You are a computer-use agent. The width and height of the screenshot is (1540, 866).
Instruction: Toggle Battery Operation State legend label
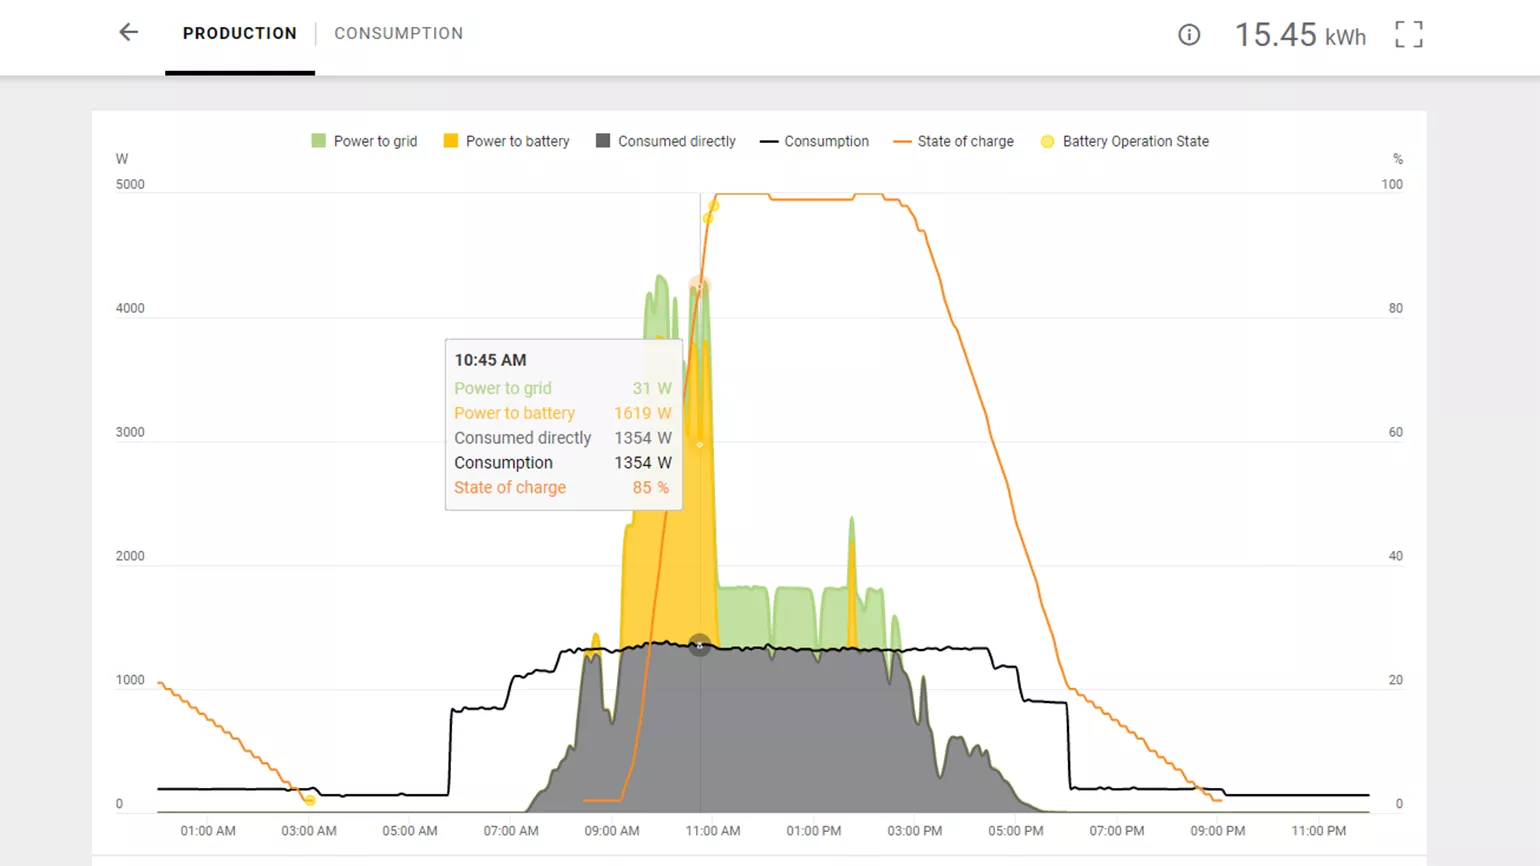click(1135, 142)
